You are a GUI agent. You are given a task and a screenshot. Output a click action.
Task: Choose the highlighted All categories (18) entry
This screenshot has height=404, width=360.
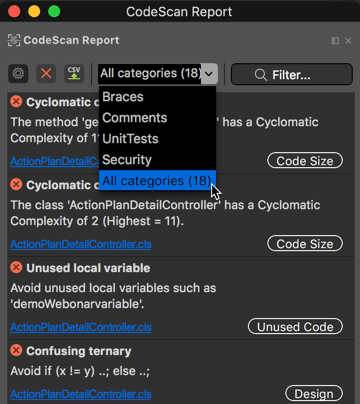[x=157, y=180]
